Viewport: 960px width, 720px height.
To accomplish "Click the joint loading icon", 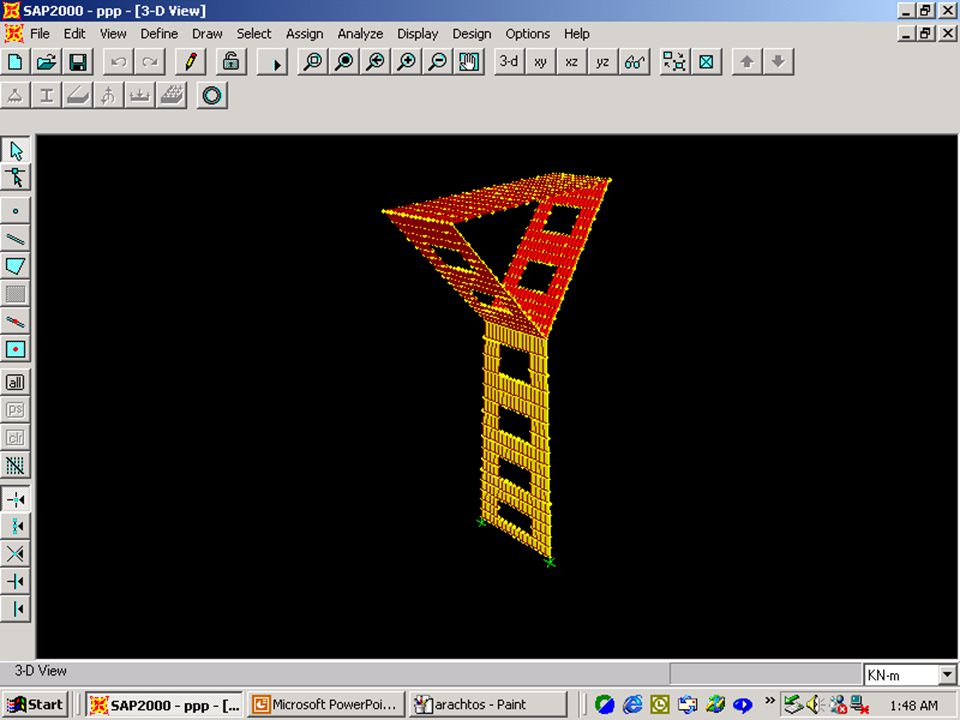I will pyautogui.click(x=109, y=96).
